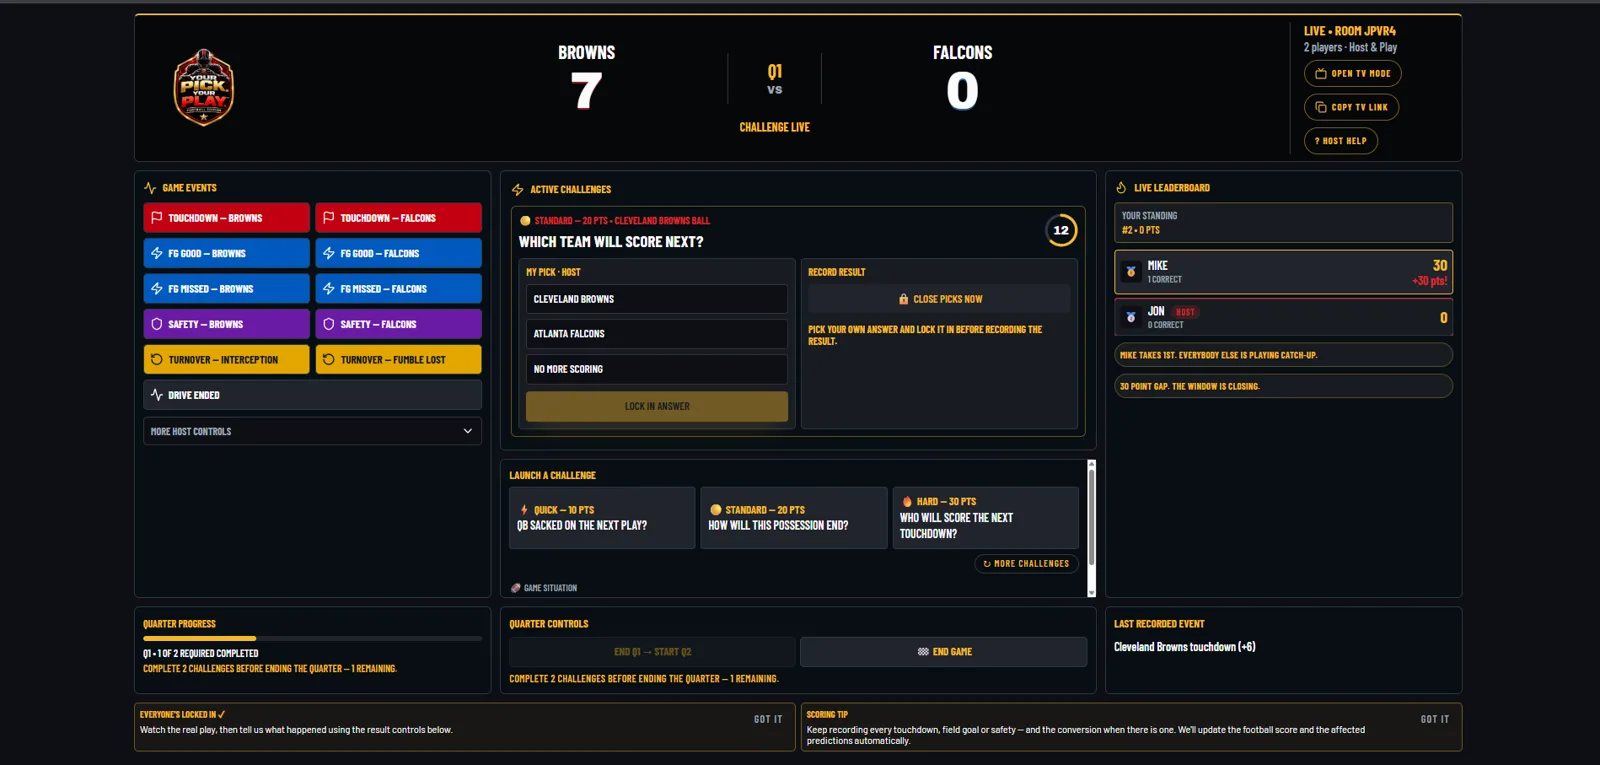Image resolution: width=1600 pixels, height=765 pixels.
Task: Click the Quick challenge lightning icon
Action: click(x=524, y=510)
